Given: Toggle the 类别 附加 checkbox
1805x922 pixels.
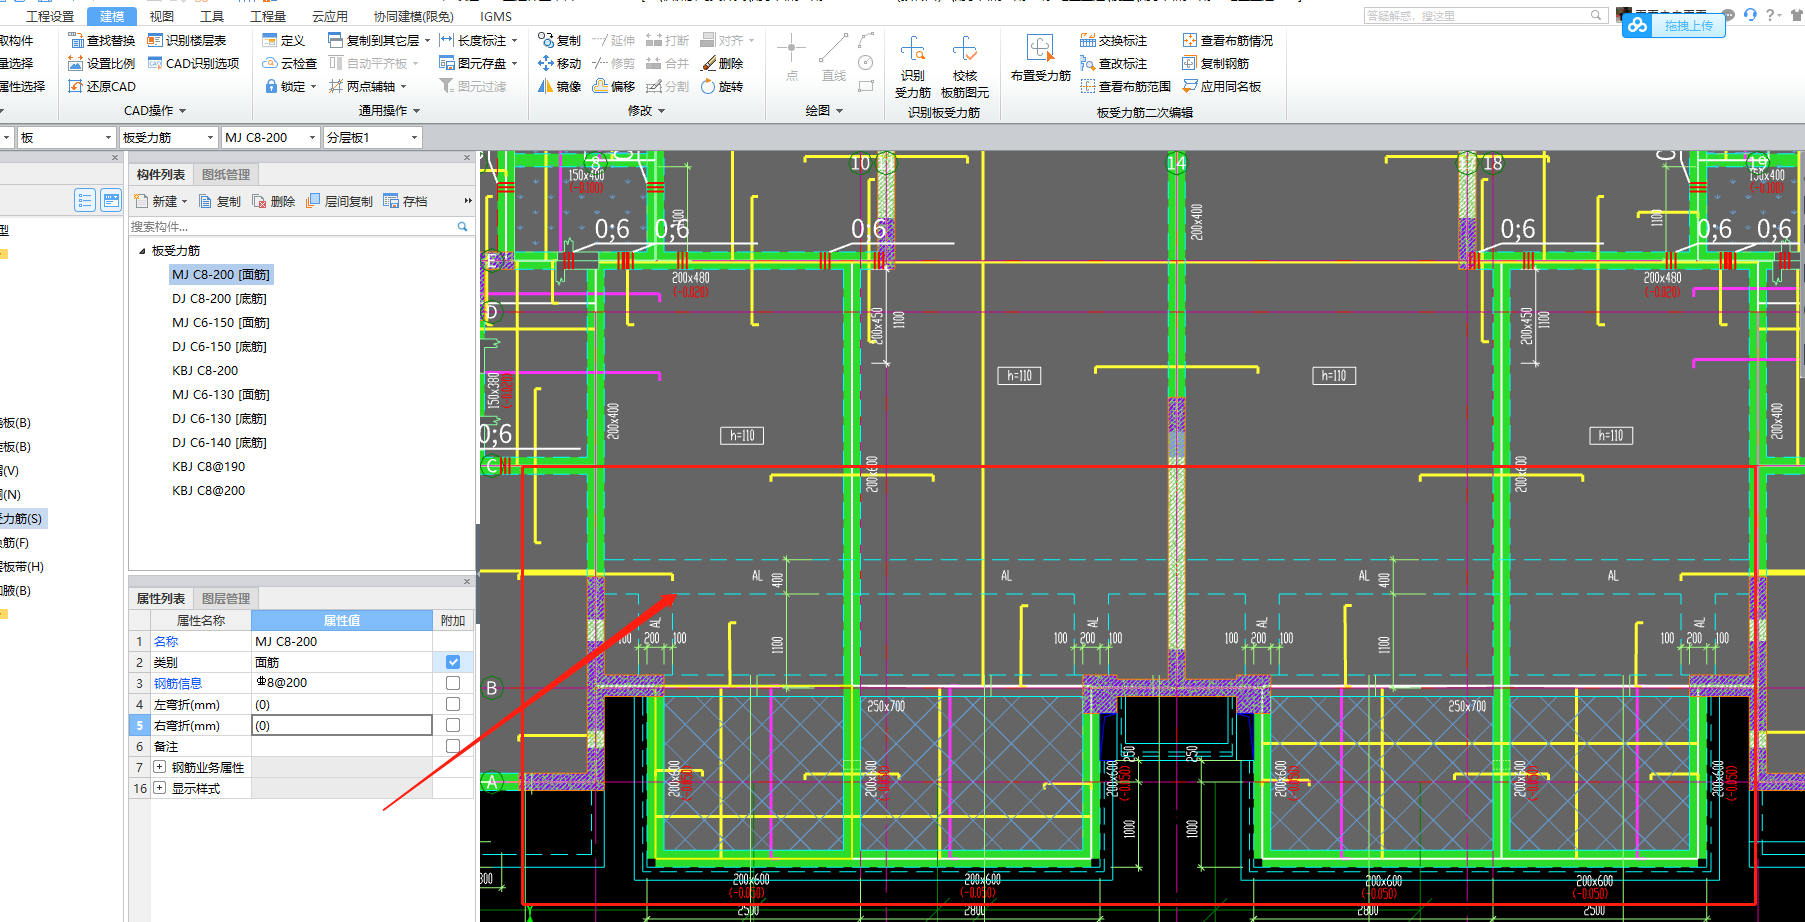Looking at the screenshot, I should coord(453,662).
